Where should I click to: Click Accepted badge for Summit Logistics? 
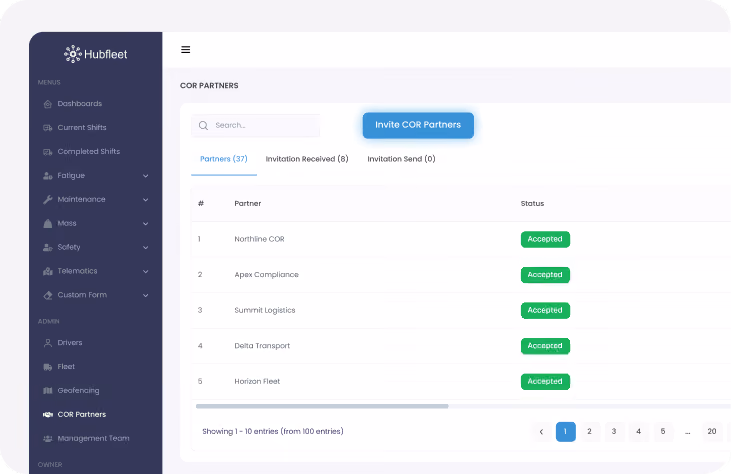tap(545, 310)
